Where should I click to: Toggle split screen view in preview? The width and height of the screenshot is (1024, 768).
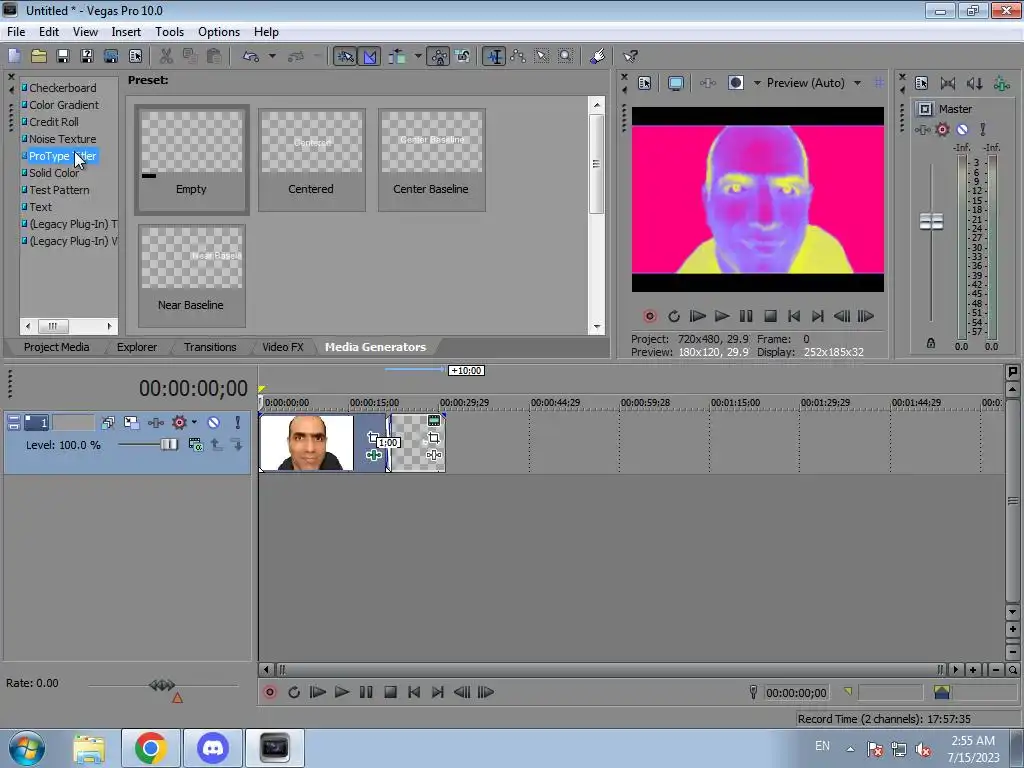(736, 83)
